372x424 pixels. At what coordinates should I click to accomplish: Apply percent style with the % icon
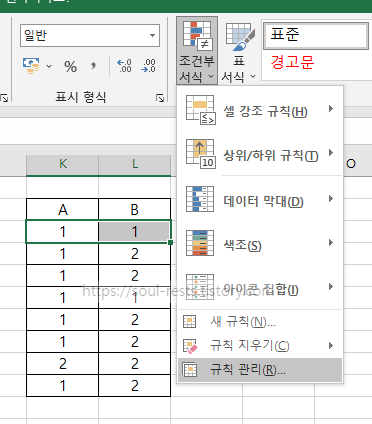(x=70, y=66)
